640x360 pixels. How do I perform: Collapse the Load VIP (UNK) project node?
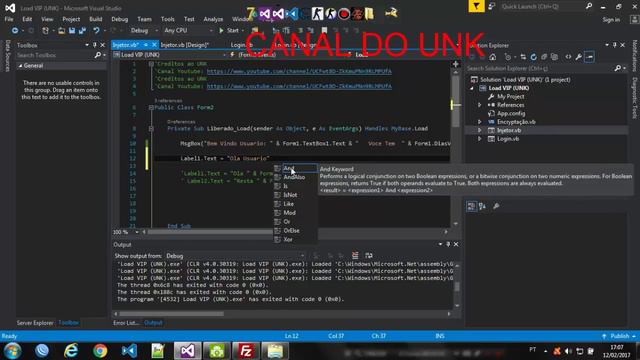tap(472, 88)
